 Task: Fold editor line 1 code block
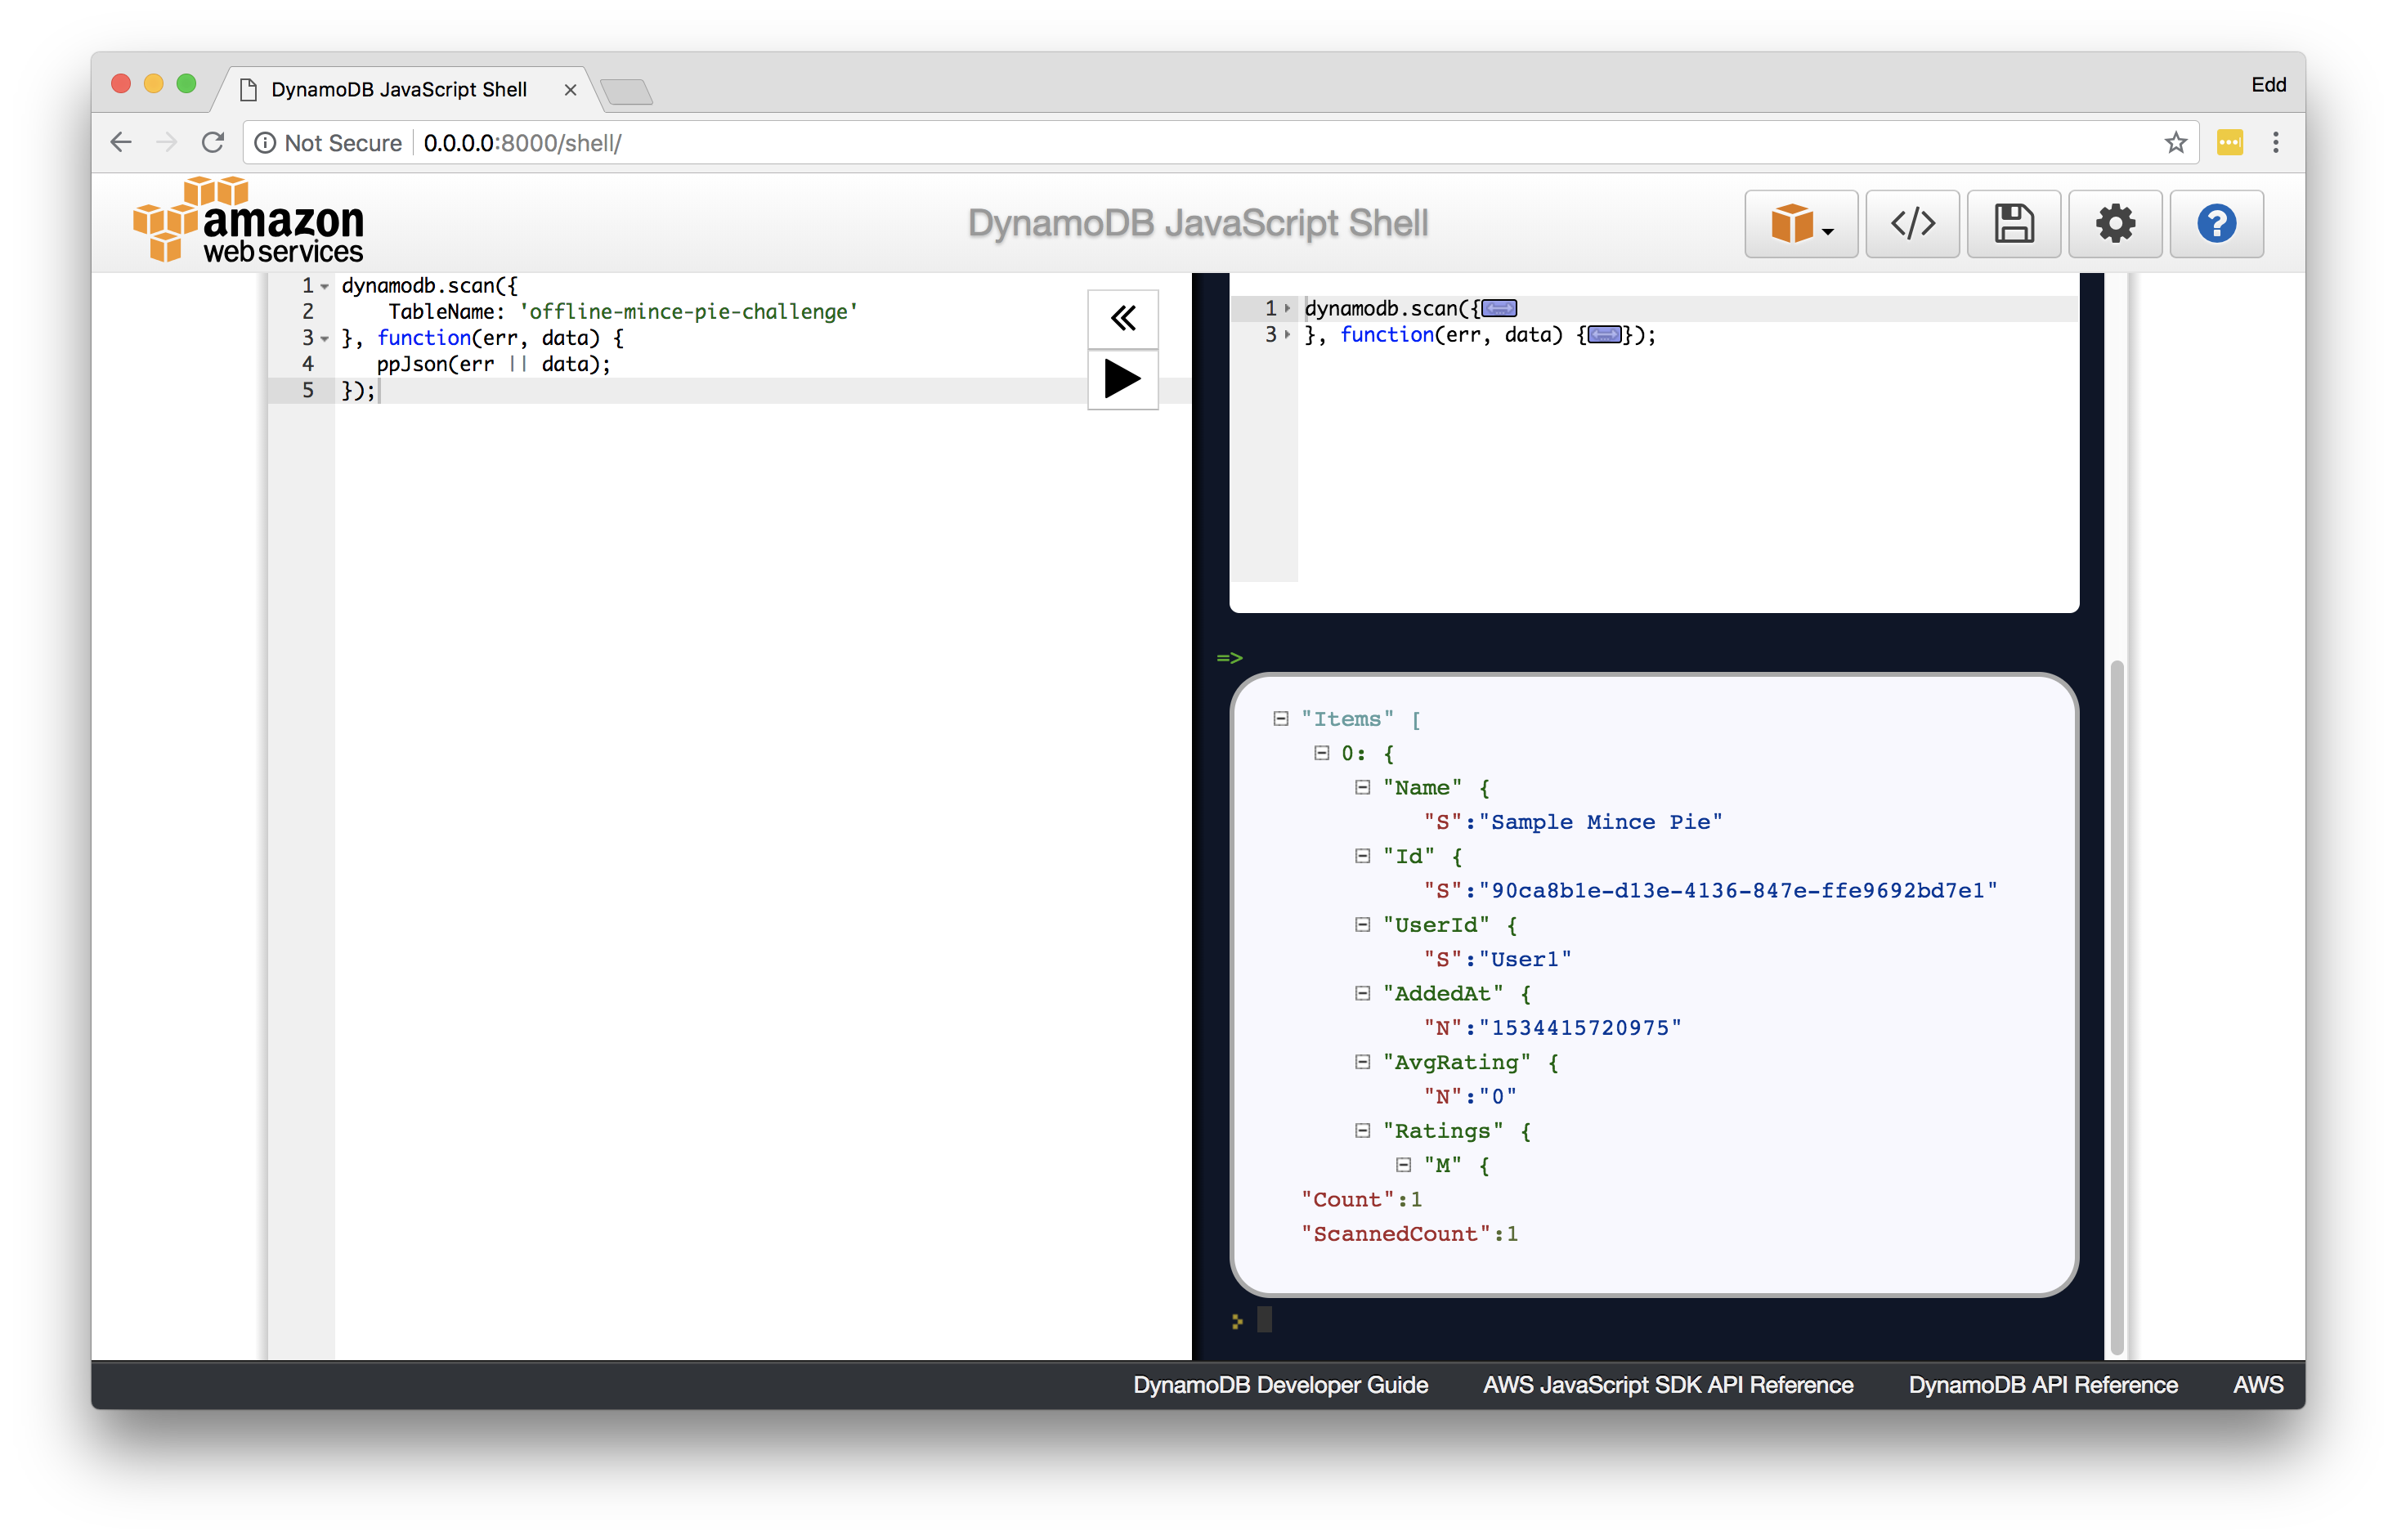pyautogui.click(x=324, y=286)
